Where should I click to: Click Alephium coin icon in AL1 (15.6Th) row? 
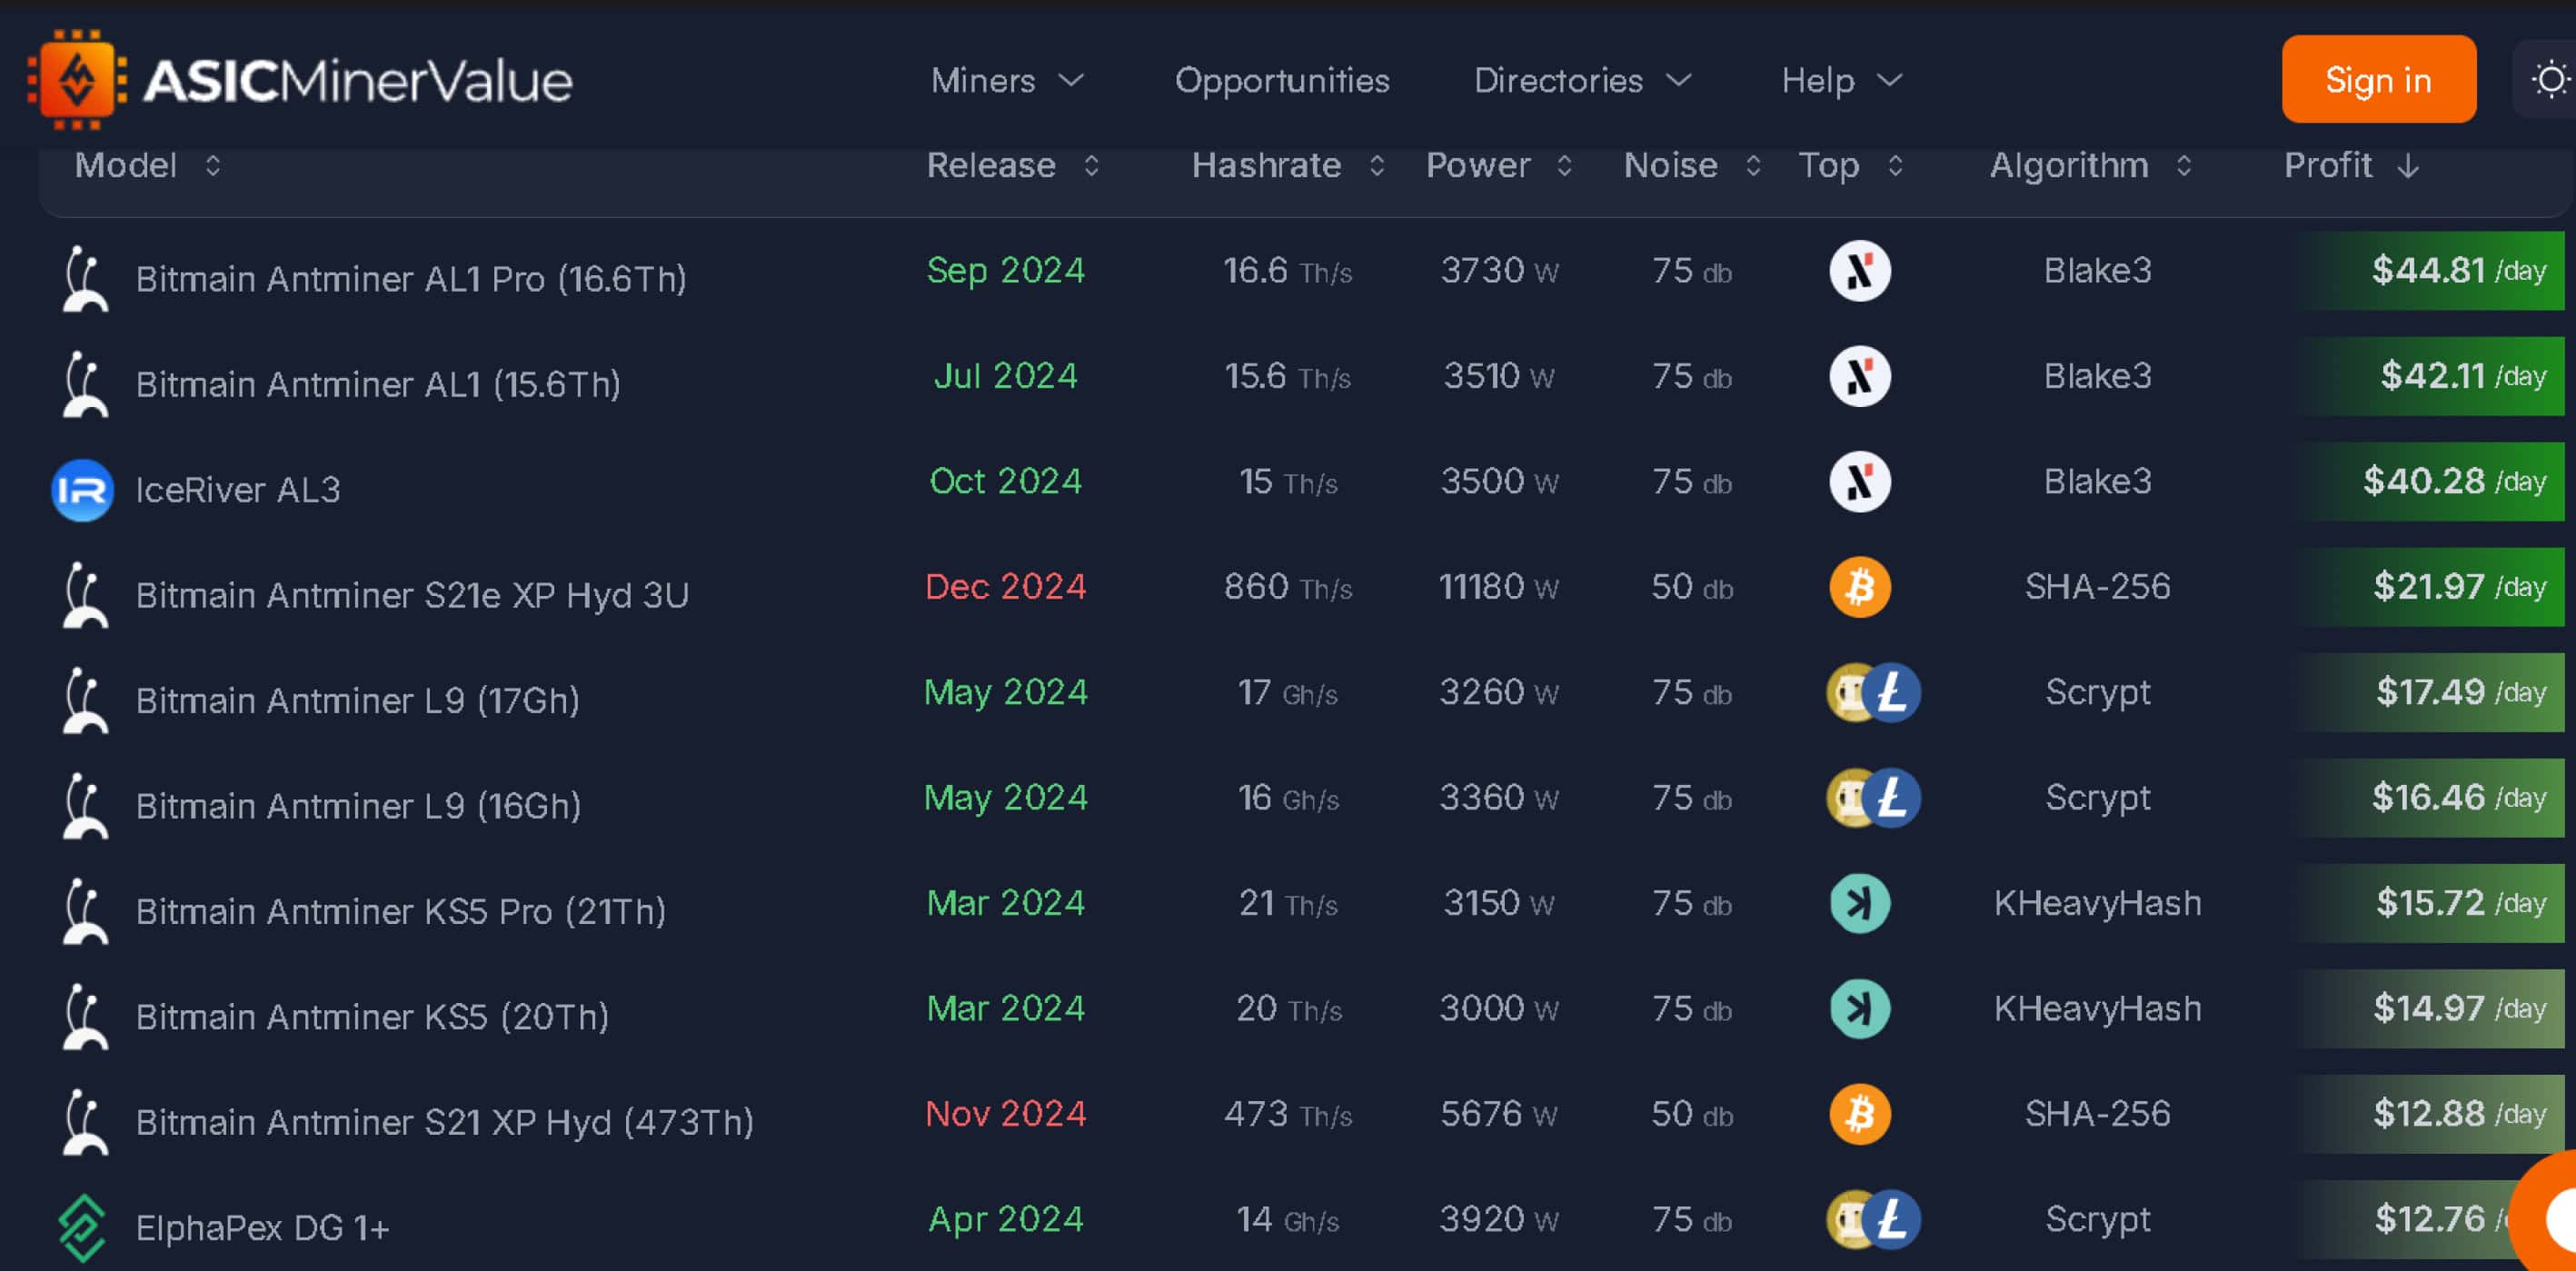click(1859, 376)
